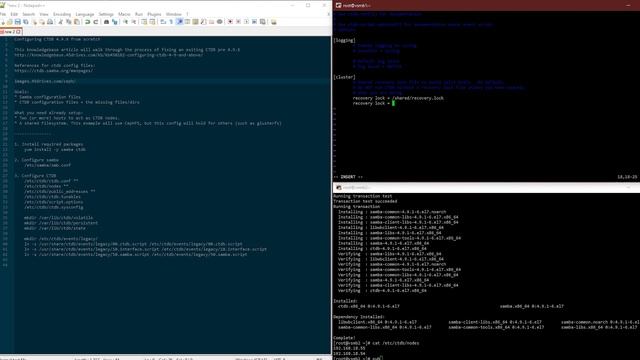Screen dimensions: 640x360
Task: Open the Macro menu
Action: (124, 14)
